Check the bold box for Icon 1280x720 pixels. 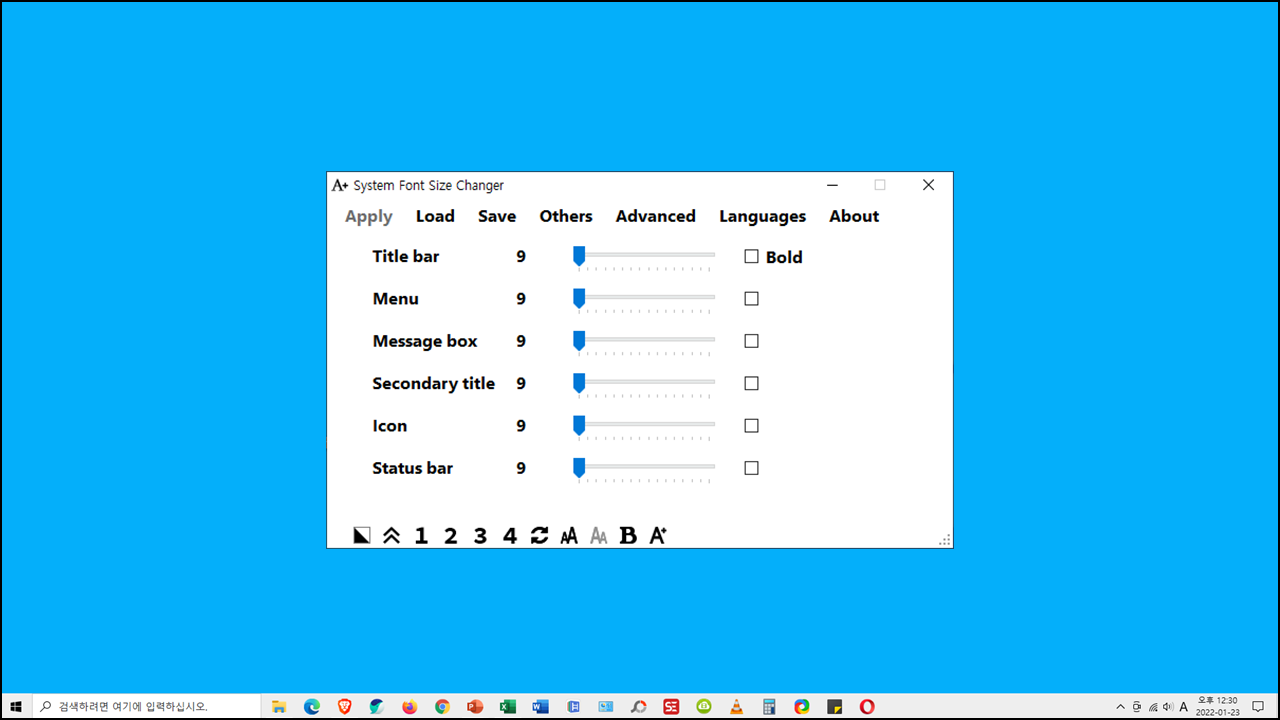click(x=752, y=426)
